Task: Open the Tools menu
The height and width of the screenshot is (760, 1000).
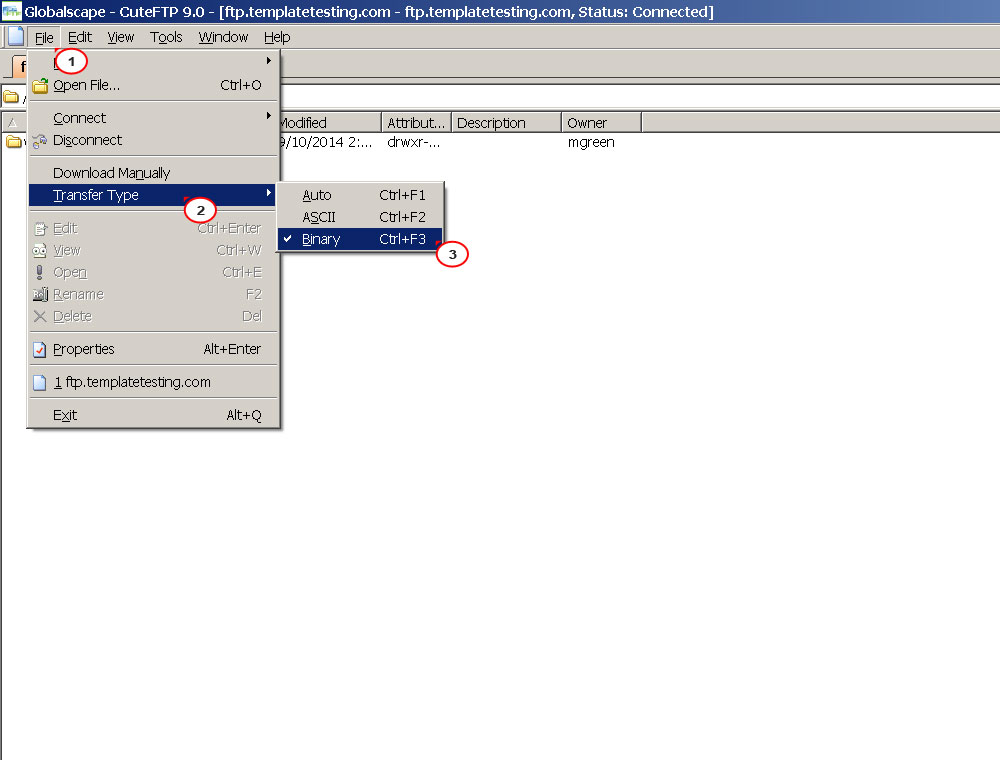Action: point(166,38)
